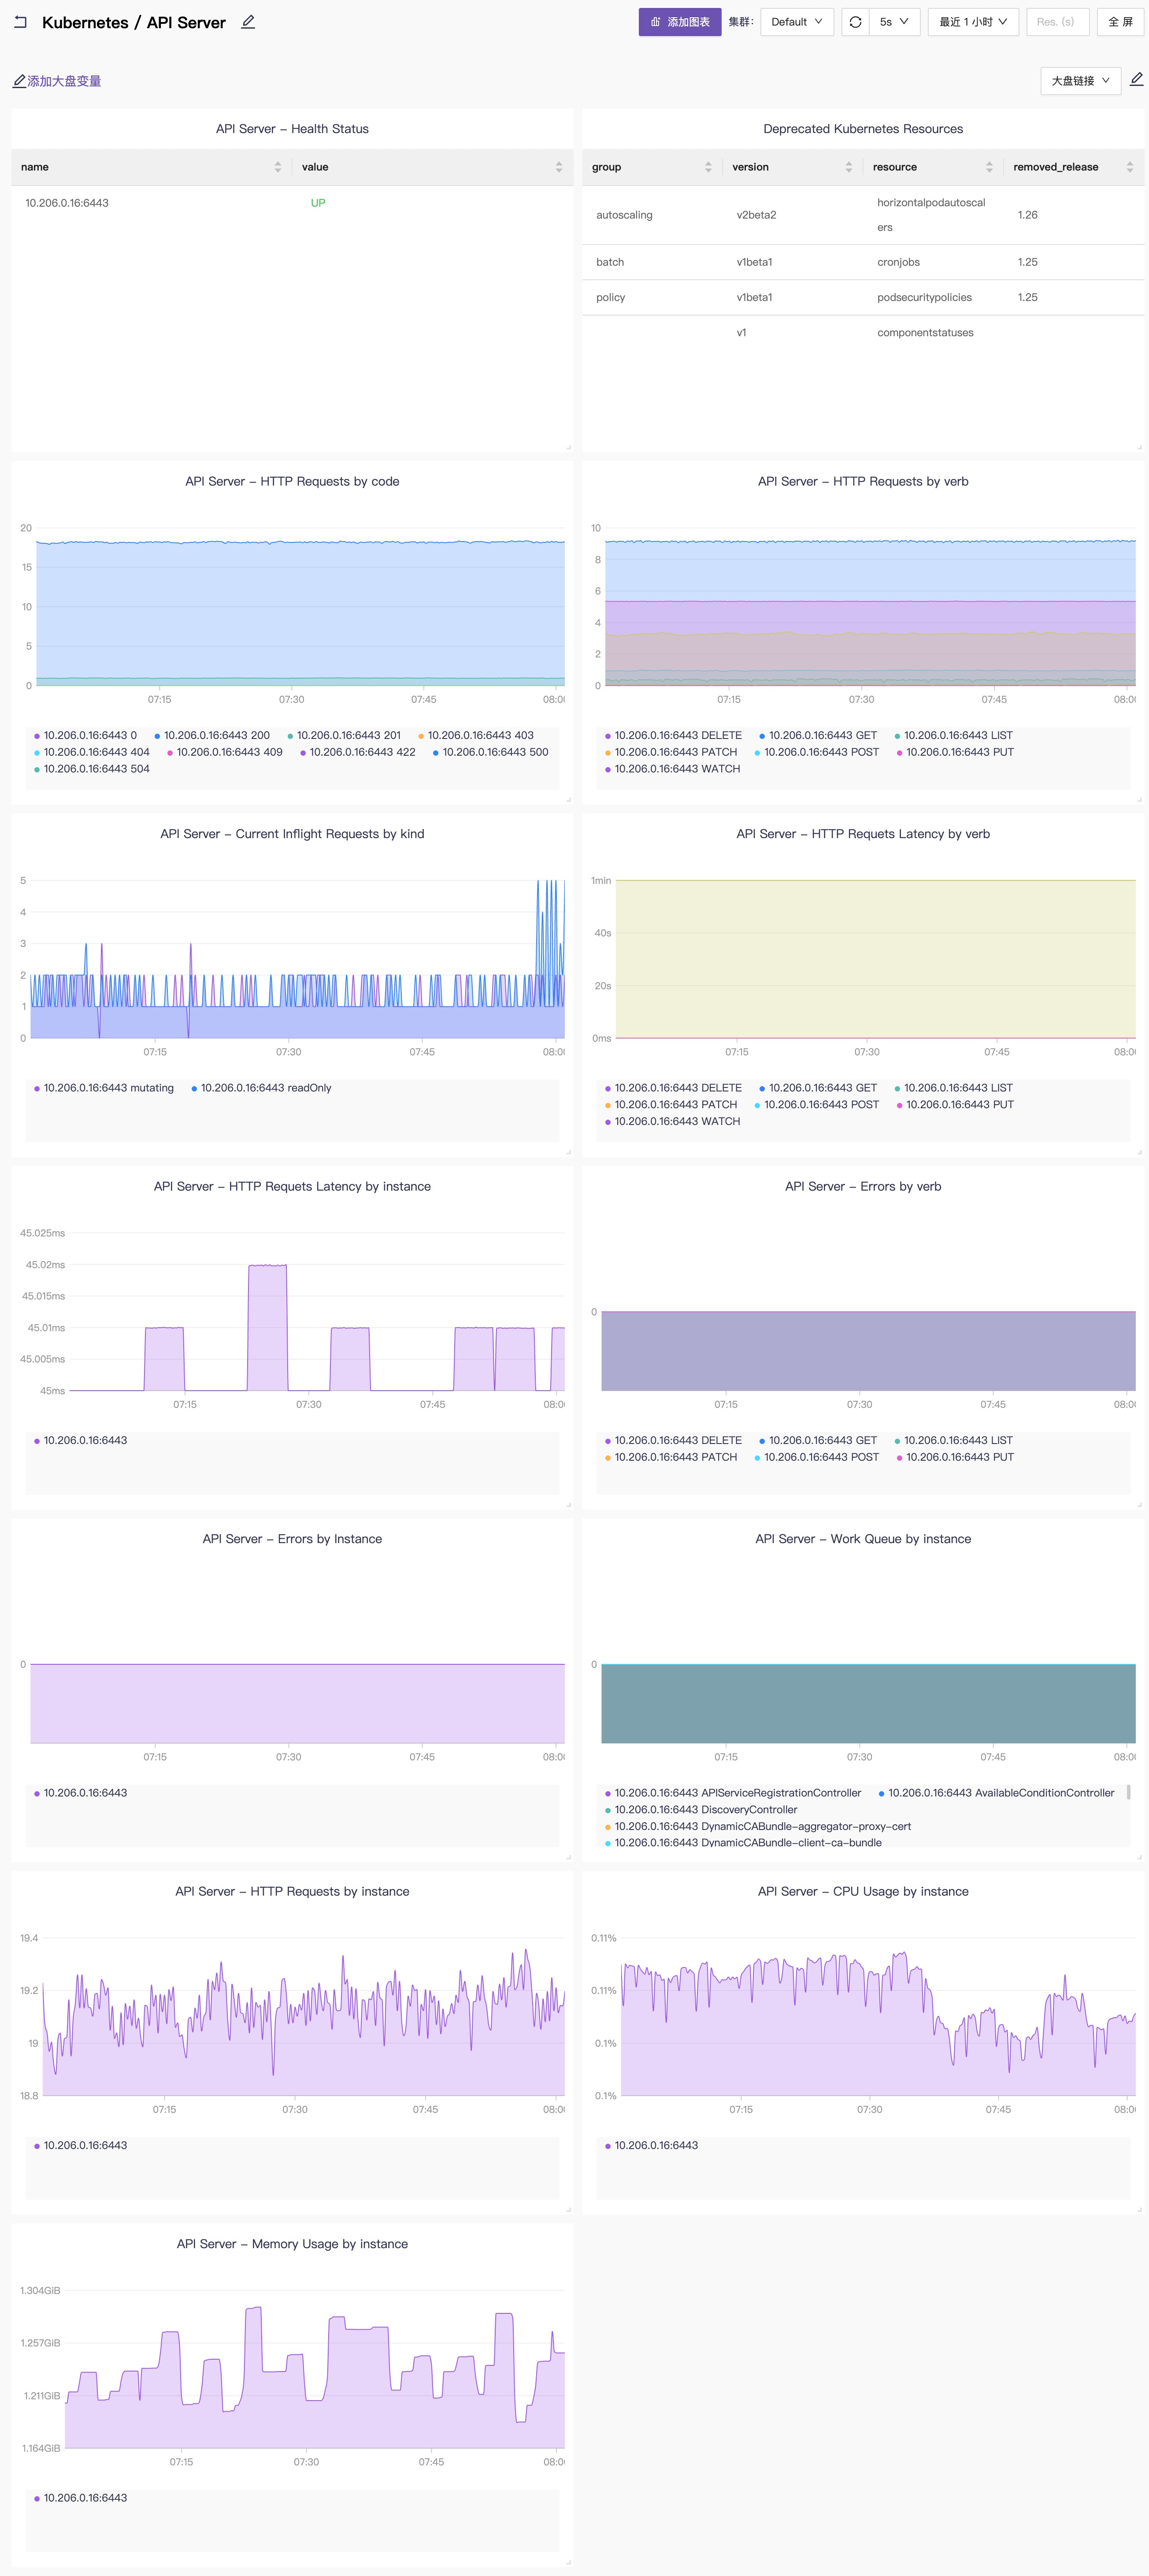Sort Health Status table by value column

[559, 167]
